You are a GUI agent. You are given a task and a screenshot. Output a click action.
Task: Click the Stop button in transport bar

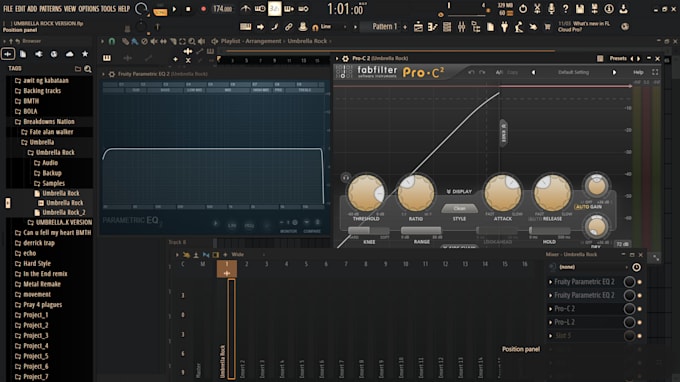(188, 9)
